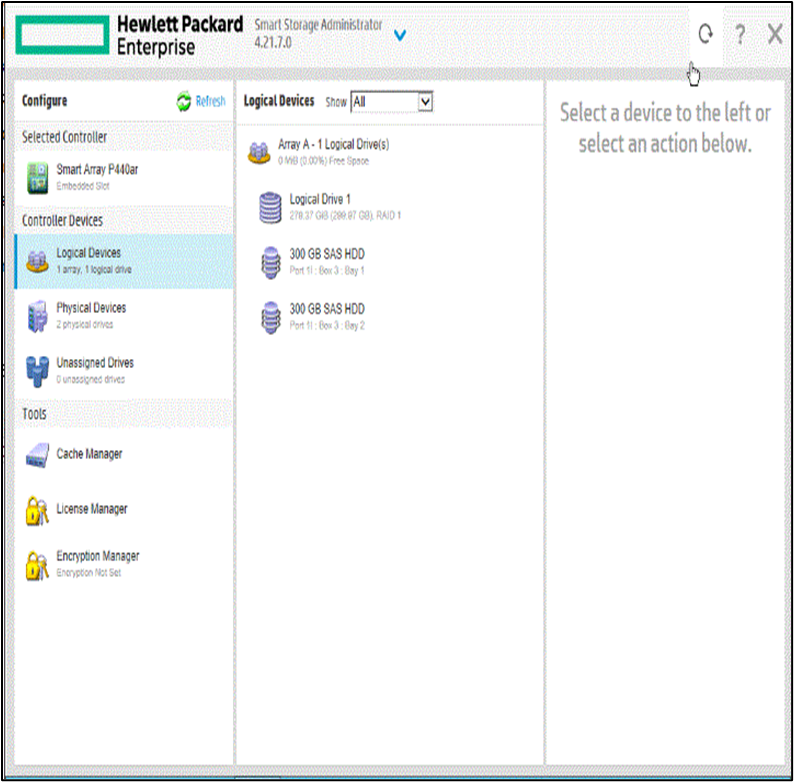Viewport: 794px width, 782px height.
Task: Select 300 GB SAS HDD in Bay 1
Action: click(390, 261)
